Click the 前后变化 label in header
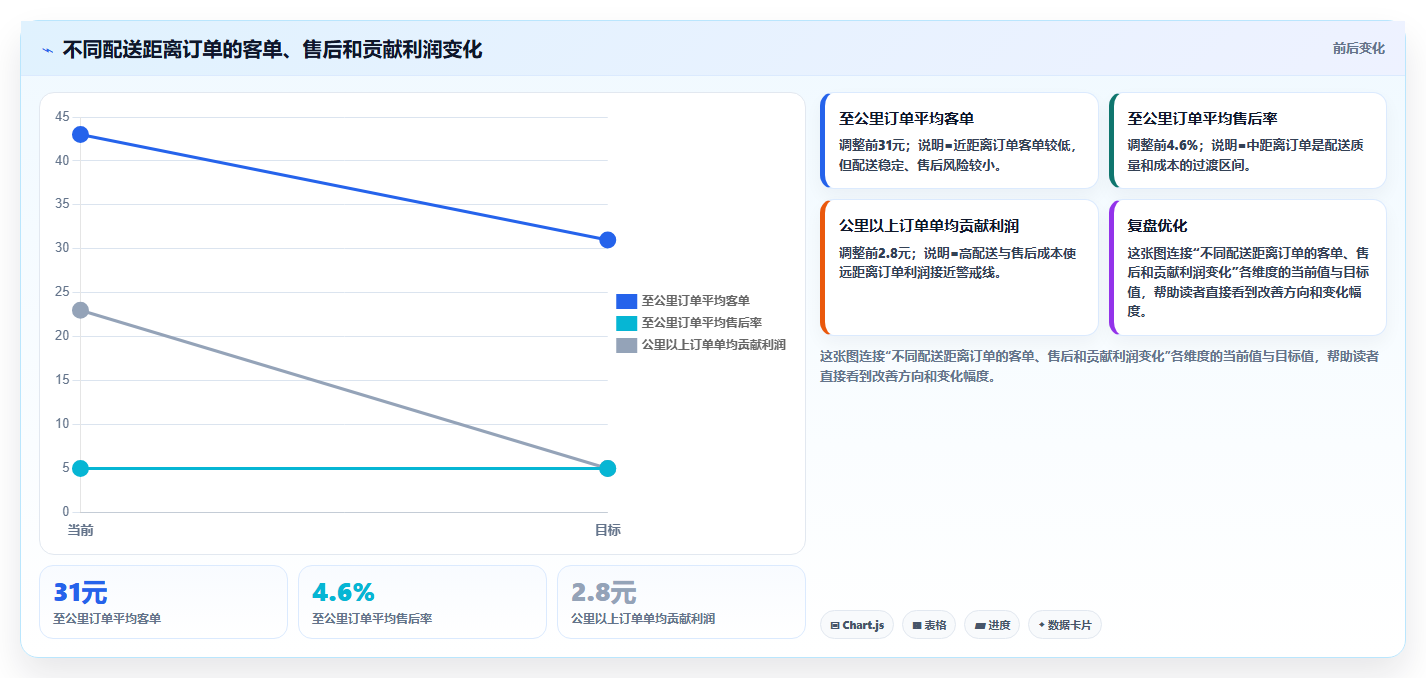1426x678 pixels. [x=1358, y=48]
